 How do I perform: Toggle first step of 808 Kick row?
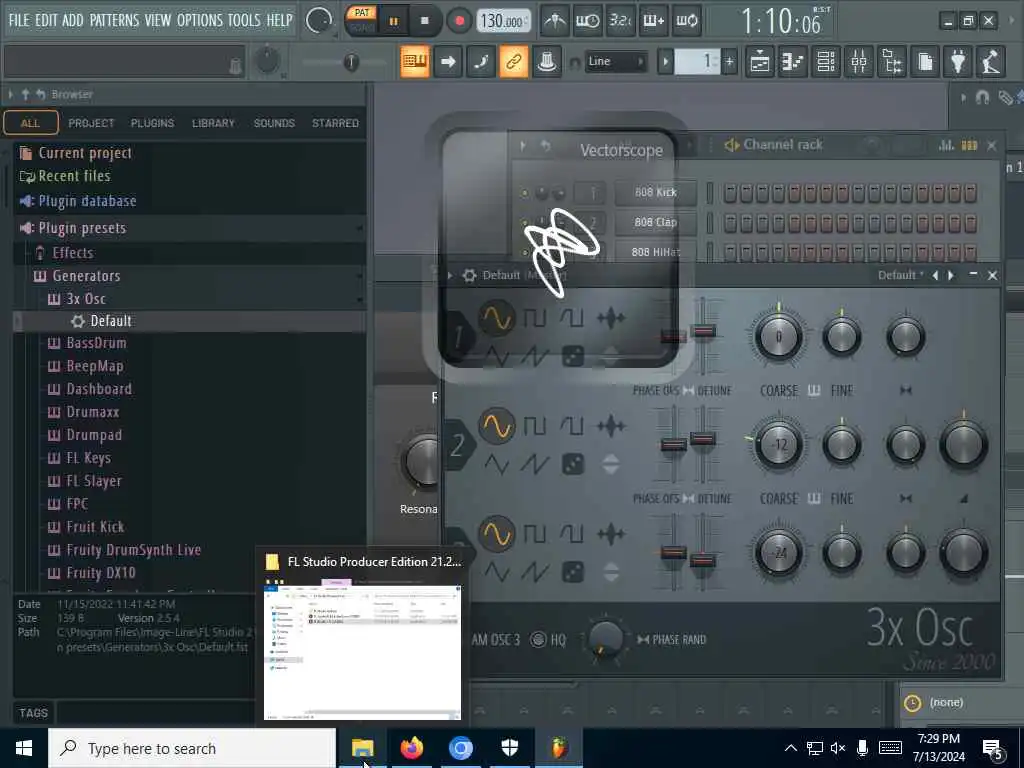[730, 193]
